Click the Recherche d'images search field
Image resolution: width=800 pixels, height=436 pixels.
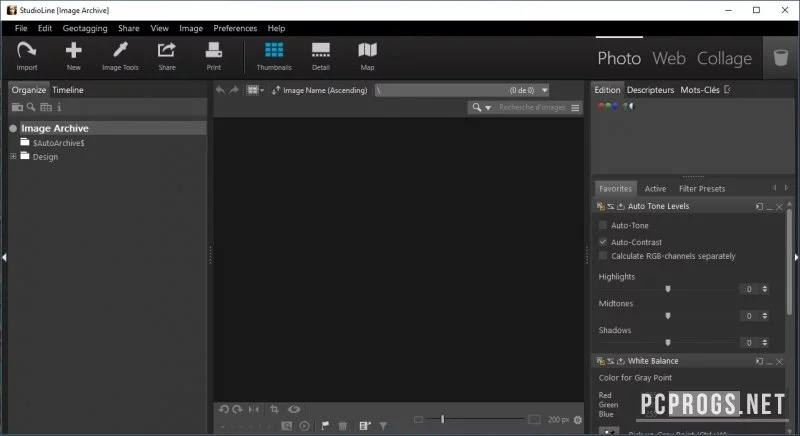[532, 108]
